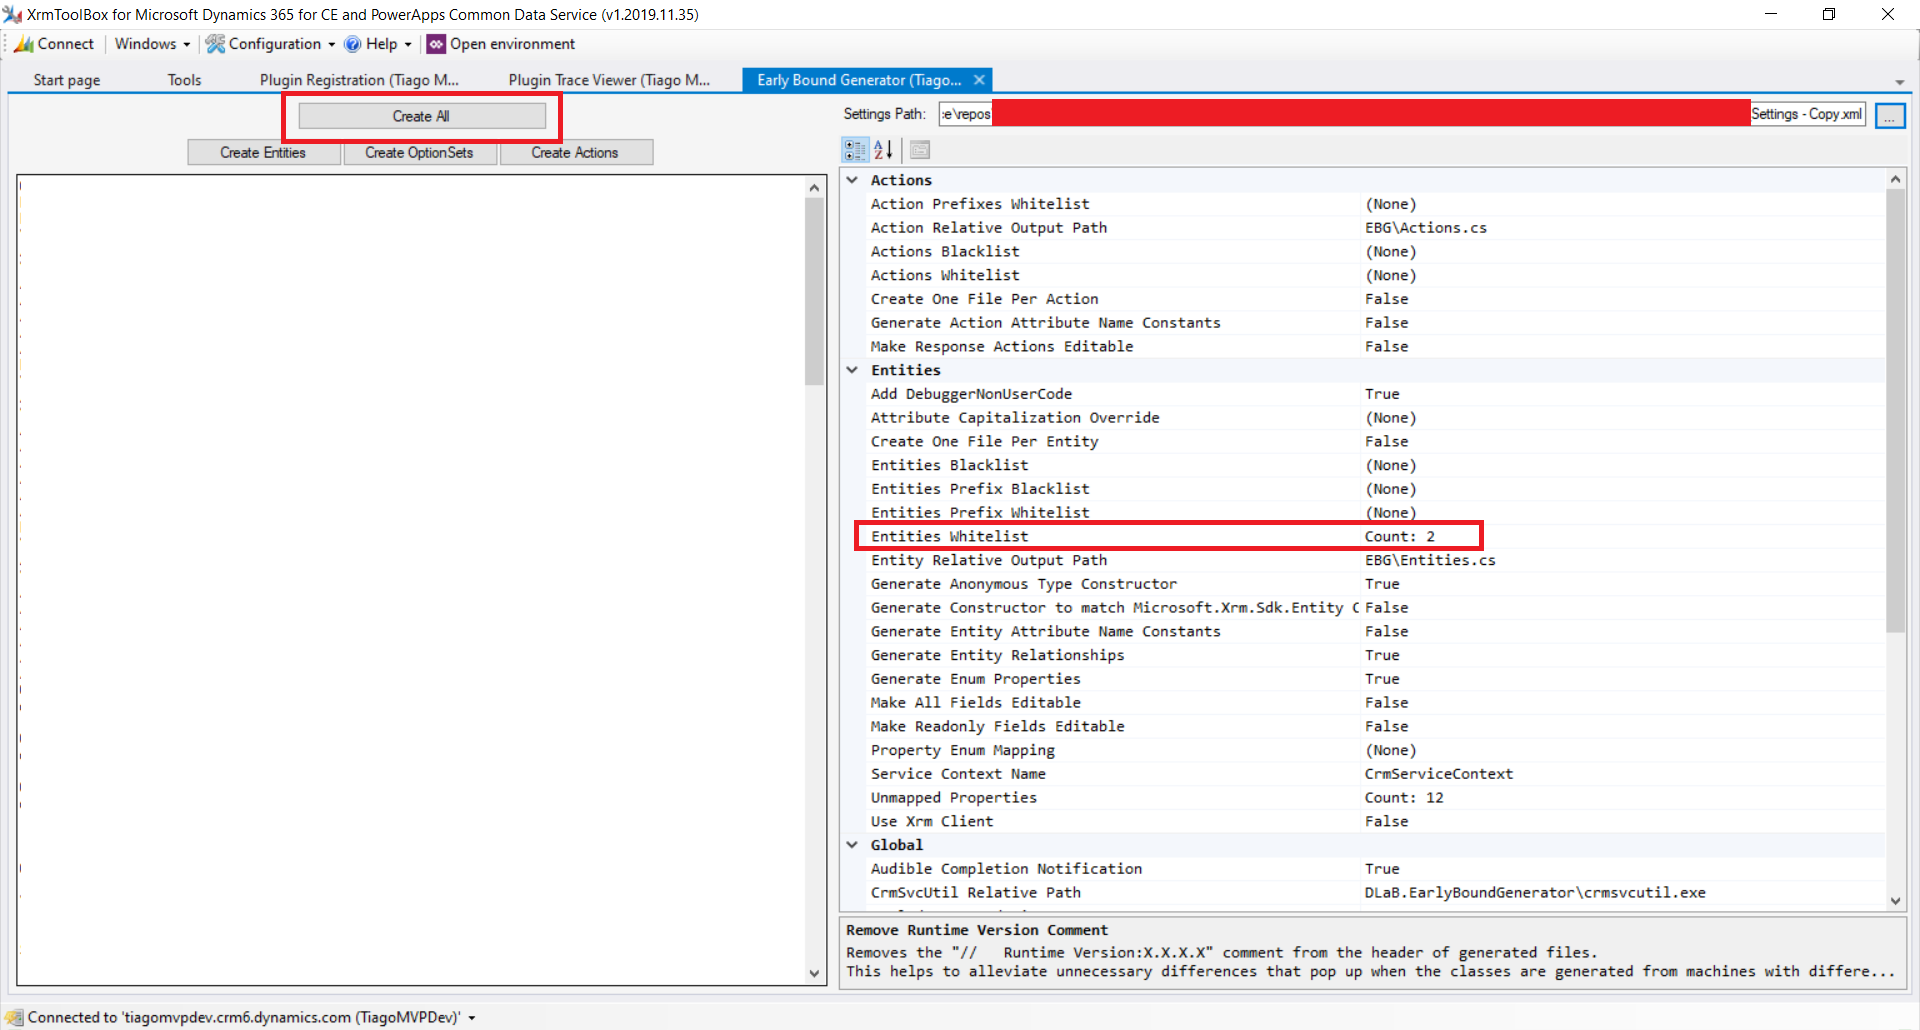
Task: Close the Early Bound Generator tab
Action: tap(979, 80)
